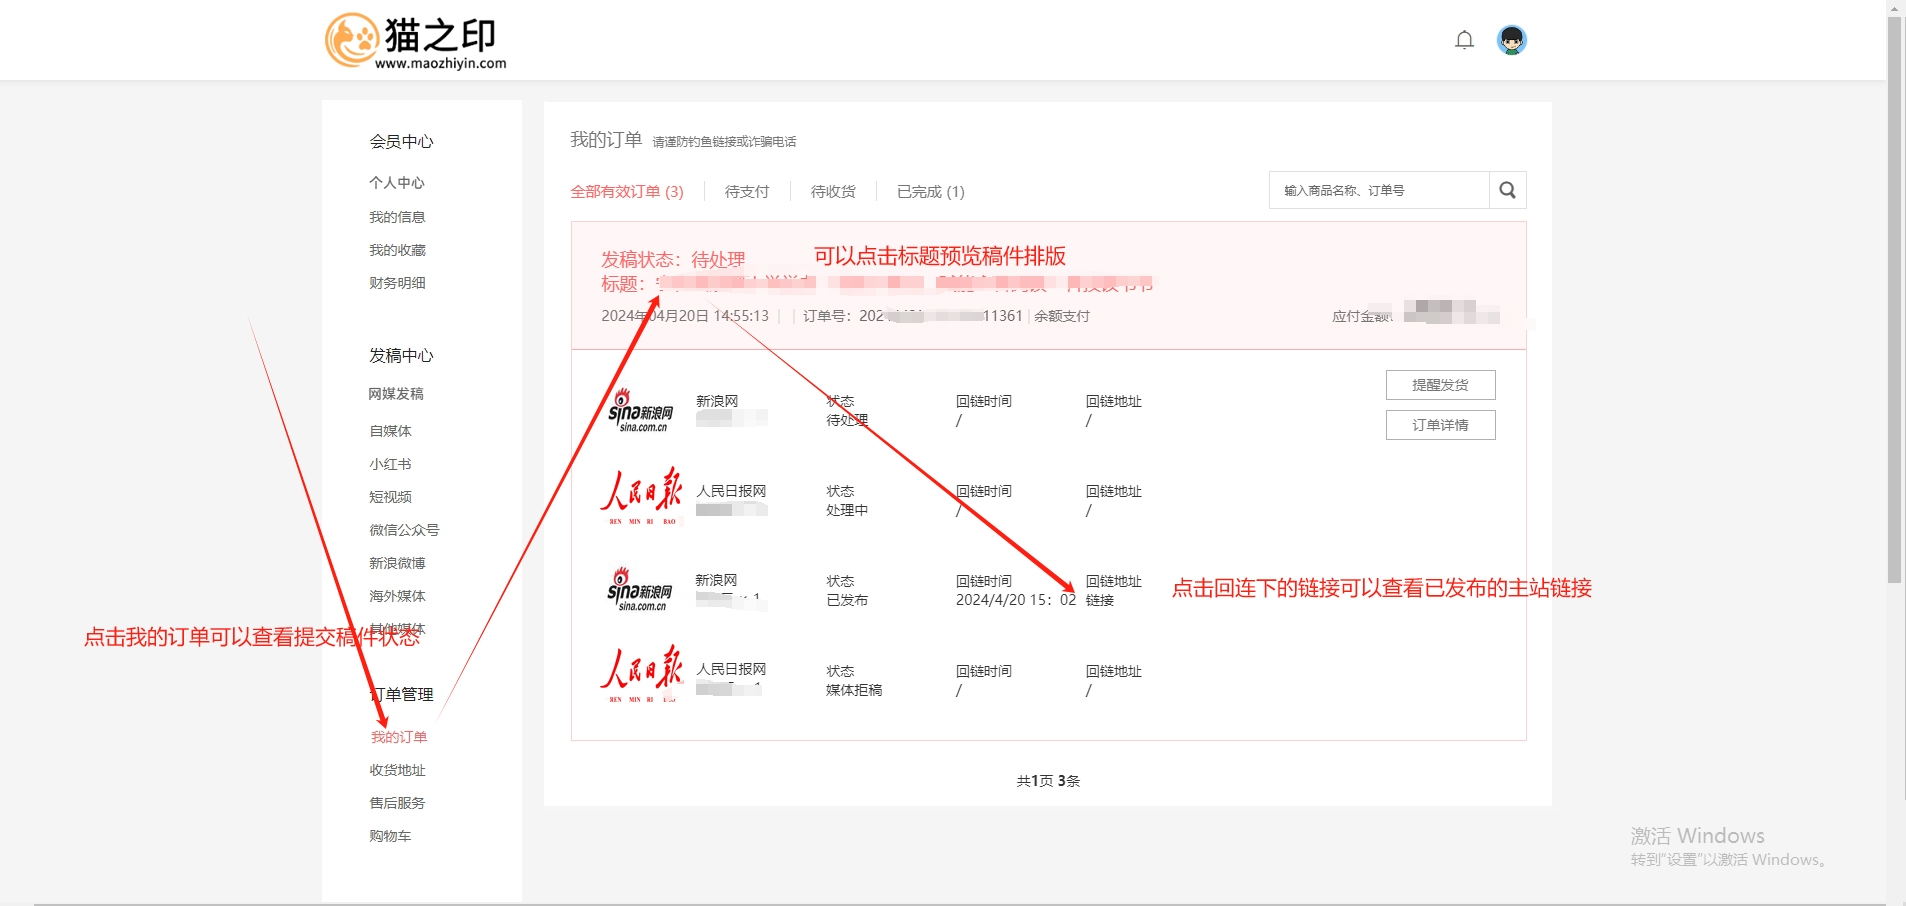
Task: Go to 海外媒体 in the sidebar
Action: coord(397,596)
